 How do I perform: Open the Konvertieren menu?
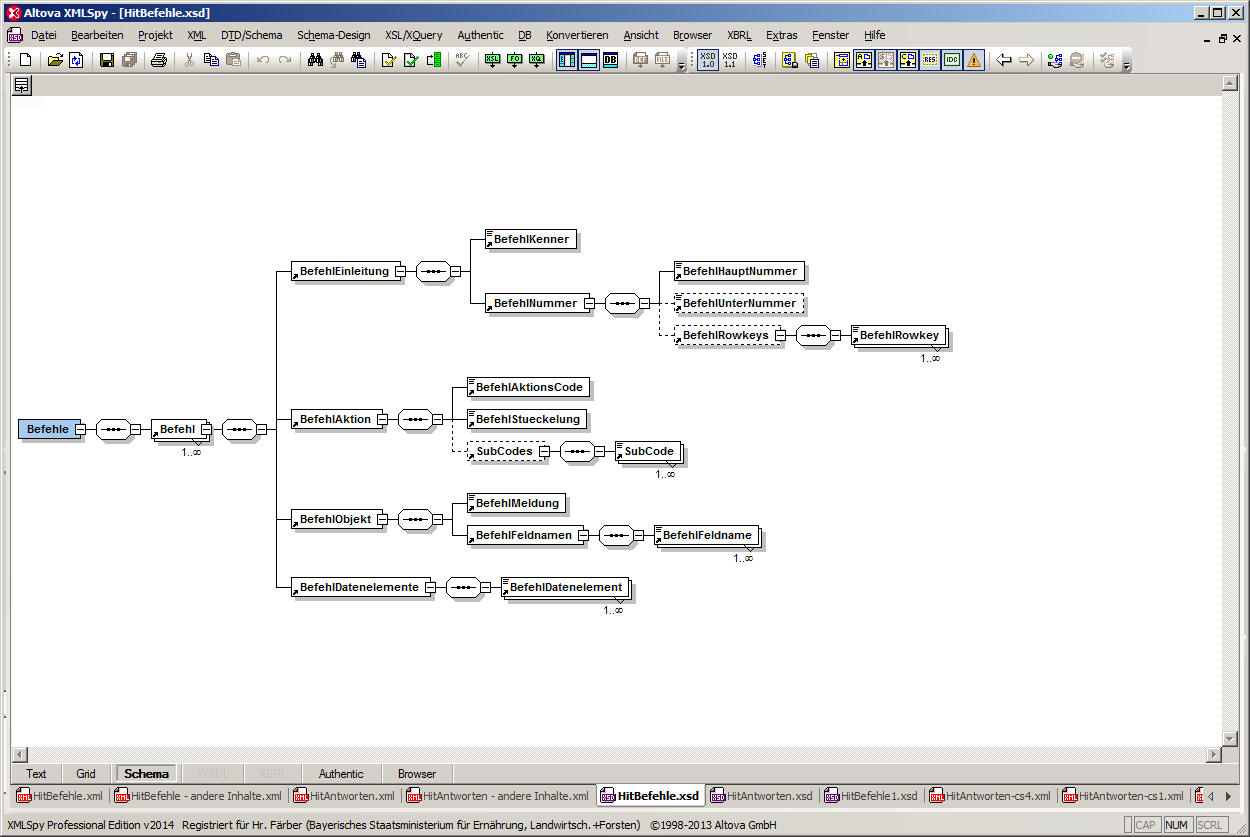(577, 35)
